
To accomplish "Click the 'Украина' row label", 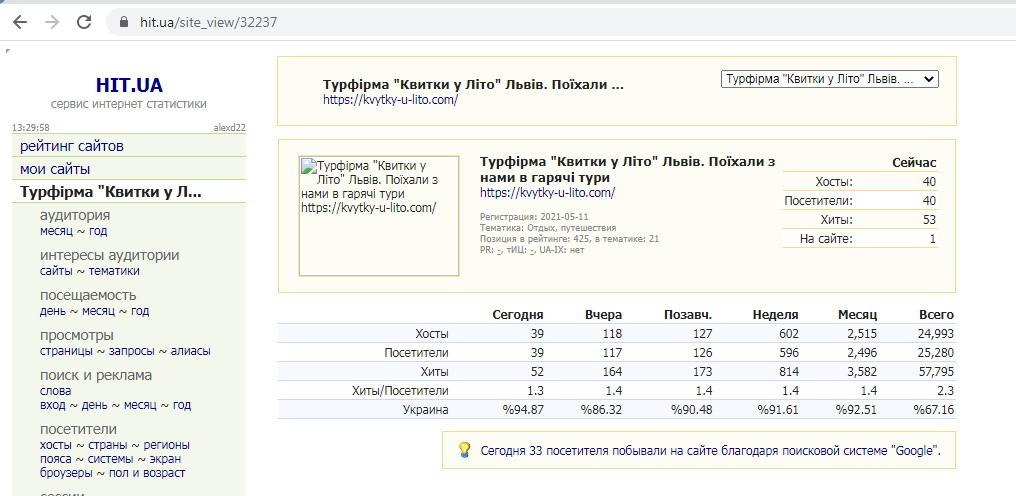I will pyautogui.click(x=426, y=410).
